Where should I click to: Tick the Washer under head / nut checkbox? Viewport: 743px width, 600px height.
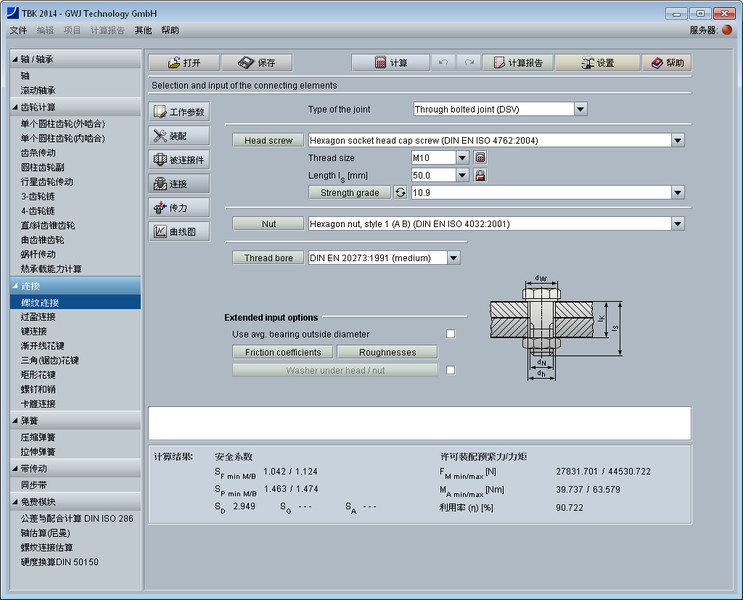(x=451, y=370)
